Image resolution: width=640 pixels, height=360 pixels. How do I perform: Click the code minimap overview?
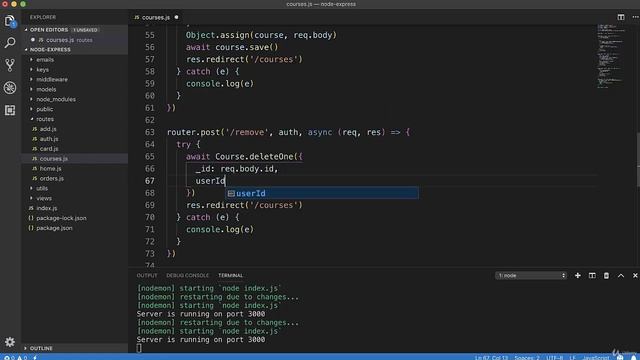pyautogui.click(x=611, y=56)
